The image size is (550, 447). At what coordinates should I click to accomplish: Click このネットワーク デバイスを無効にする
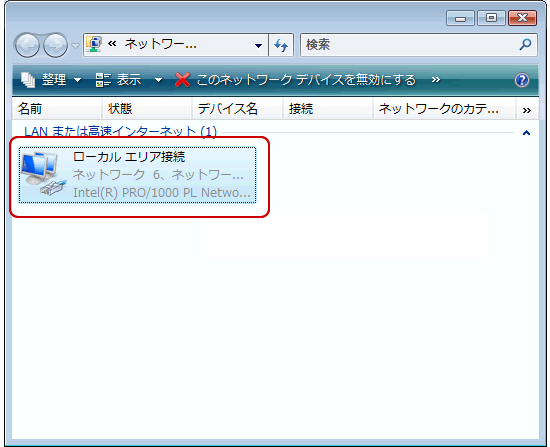pos(295,80)
